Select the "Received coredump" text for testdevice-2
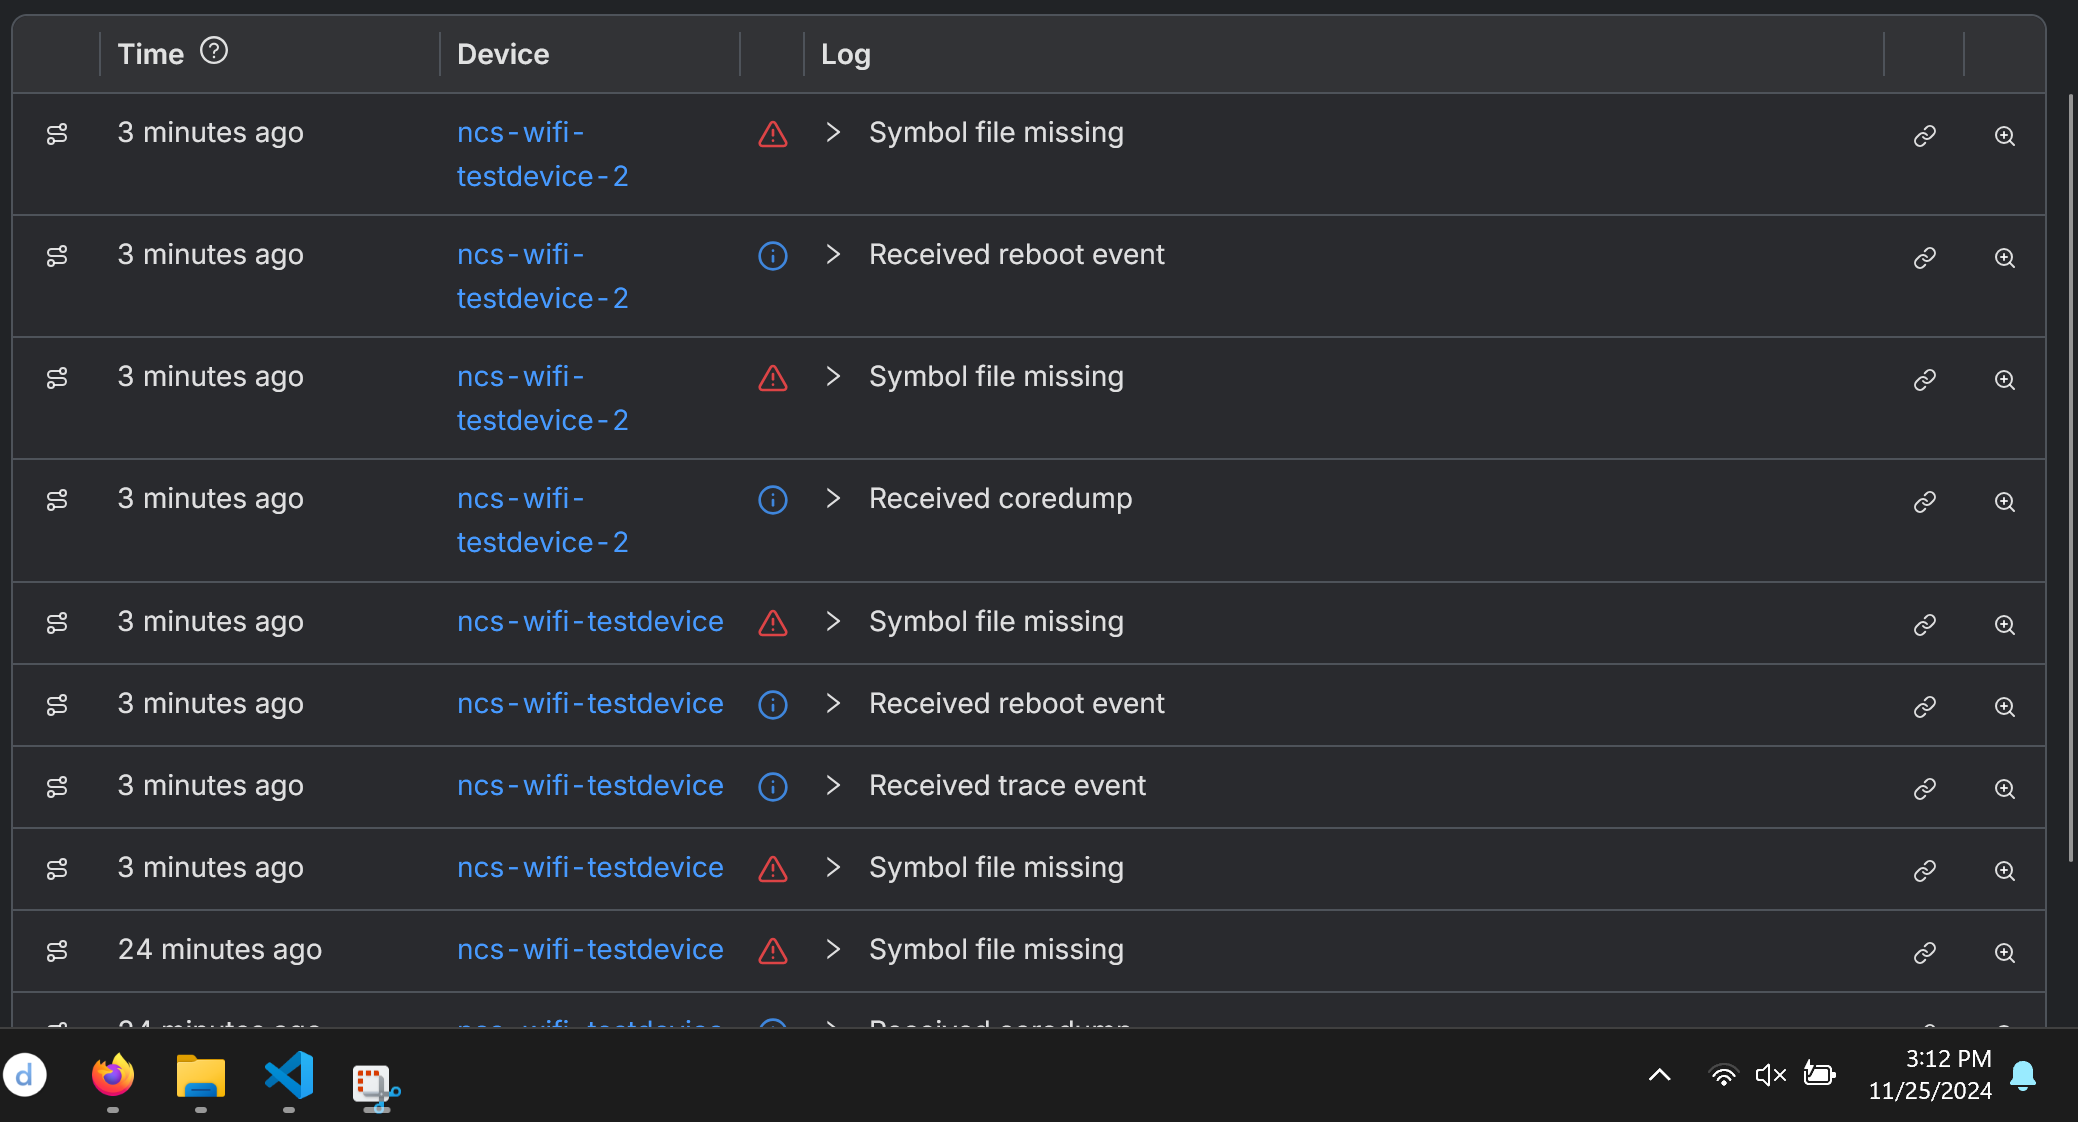The height and width of the screenshot is (1122, 2078). coord(1000,498)
